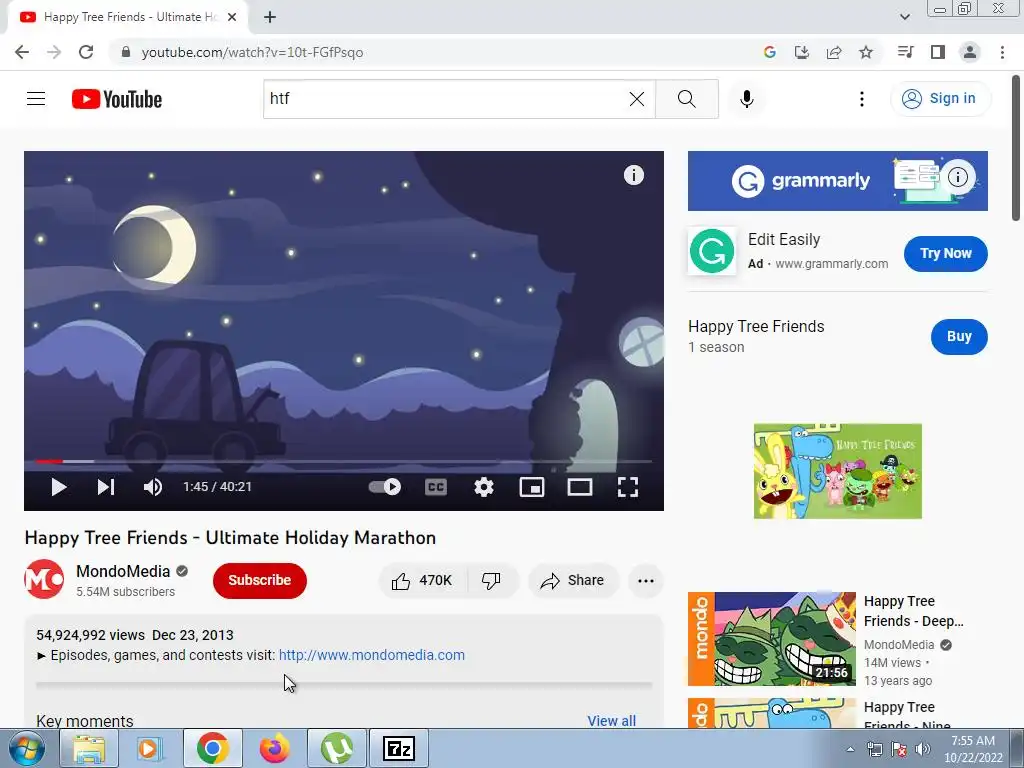Enter full screen mode
1024x768 pixels.
pyautogui.click(x=628, y=487)
